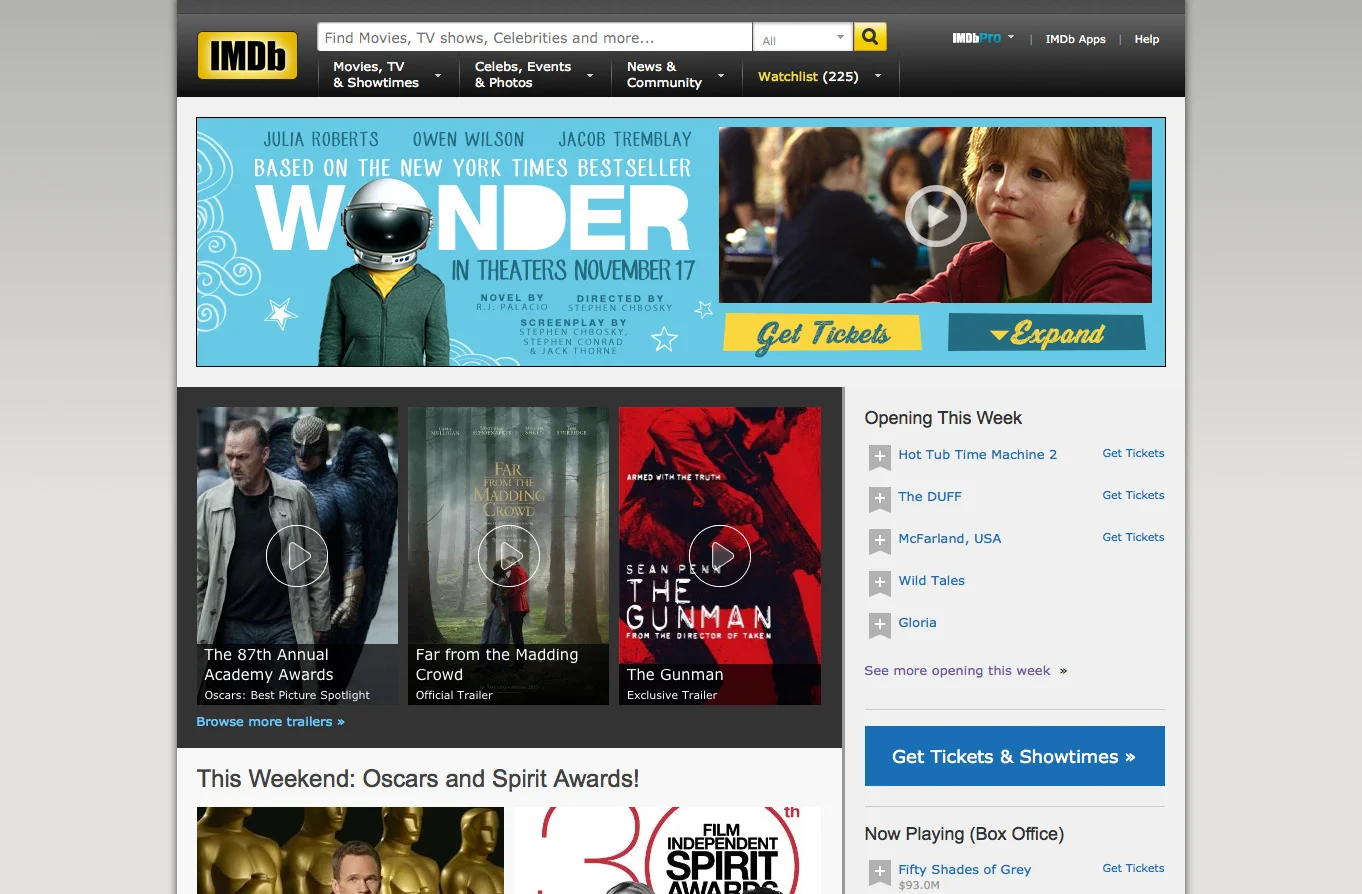Open IMDb Apps link

(x=1075, y=39)
